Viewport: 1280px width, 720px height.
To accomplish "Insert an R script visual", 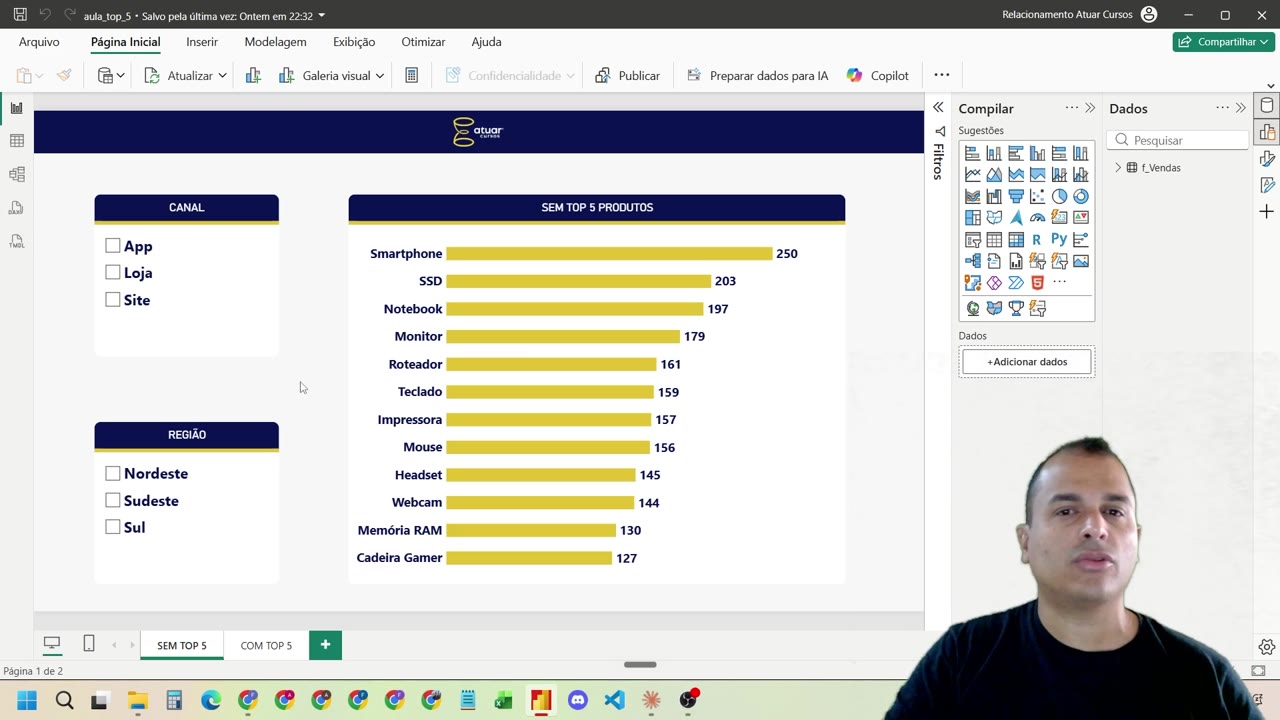I will click(1037, 240).
